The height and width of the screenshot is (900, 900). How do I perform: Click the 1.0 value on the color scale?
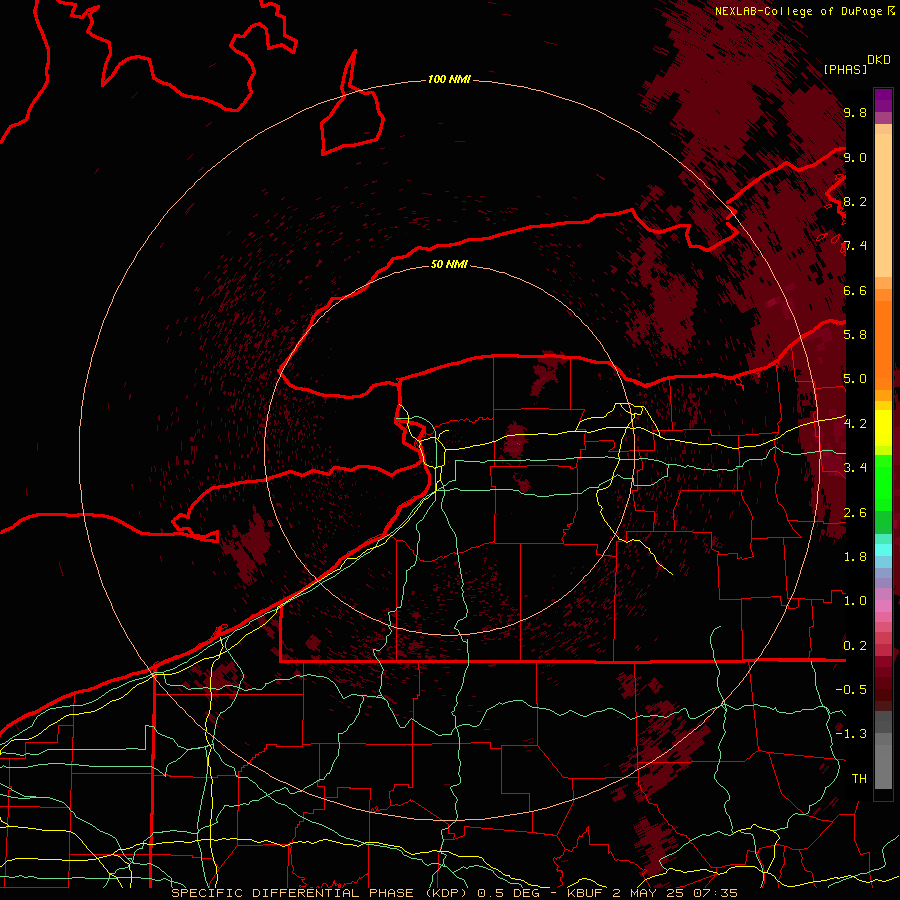coord(855,601)
